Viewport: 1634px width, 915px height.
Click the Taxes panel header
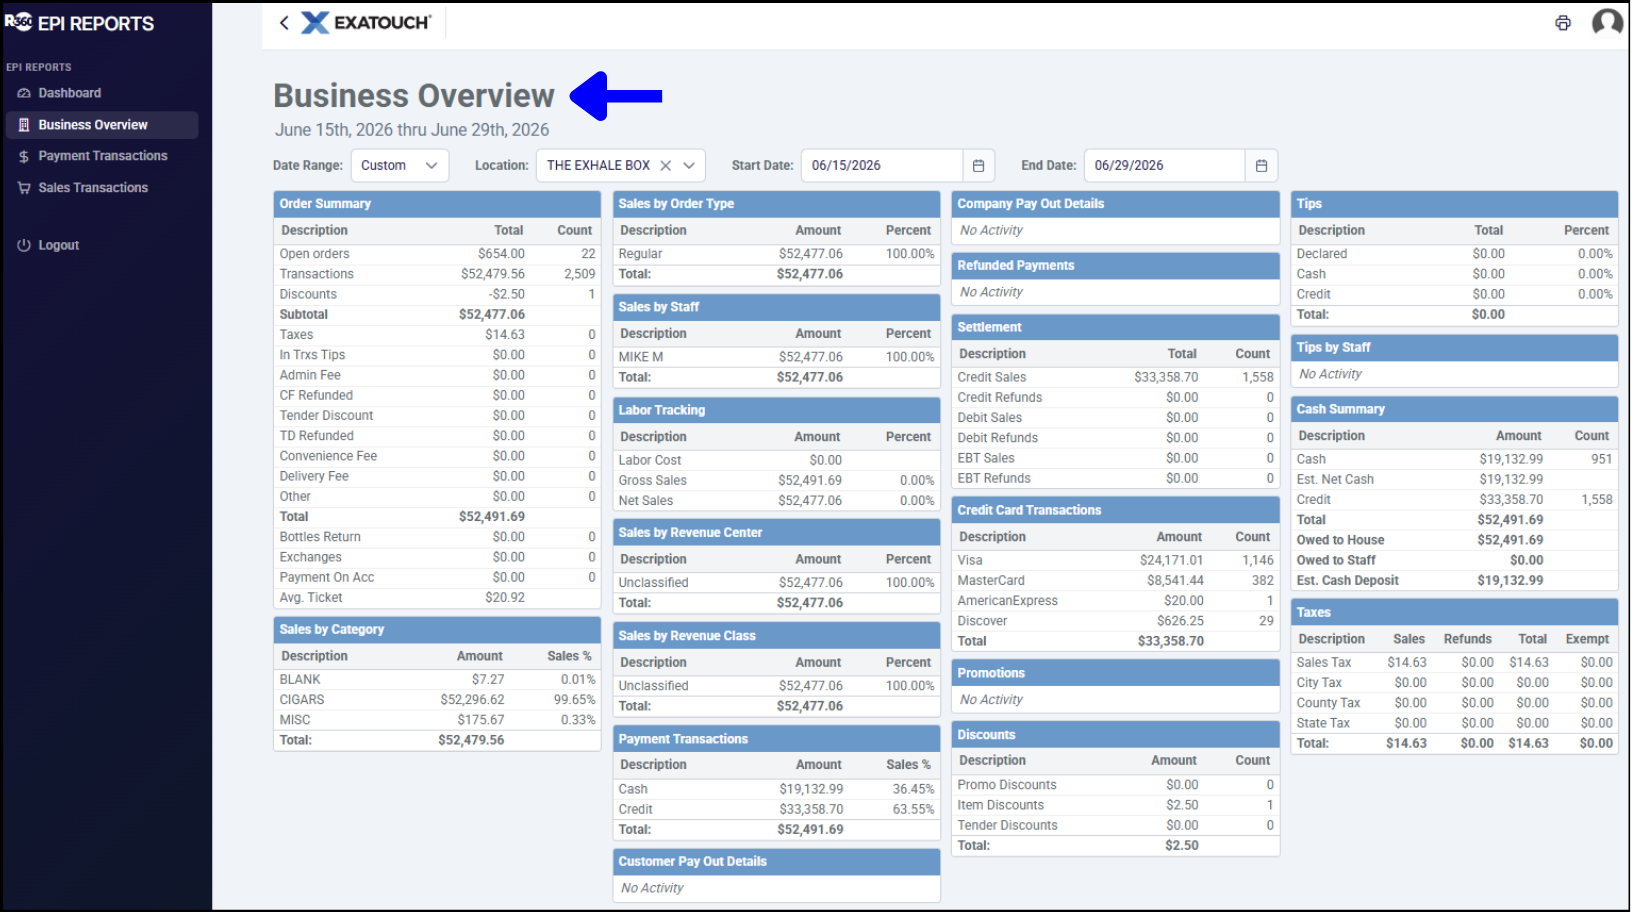click(1454, 612)
